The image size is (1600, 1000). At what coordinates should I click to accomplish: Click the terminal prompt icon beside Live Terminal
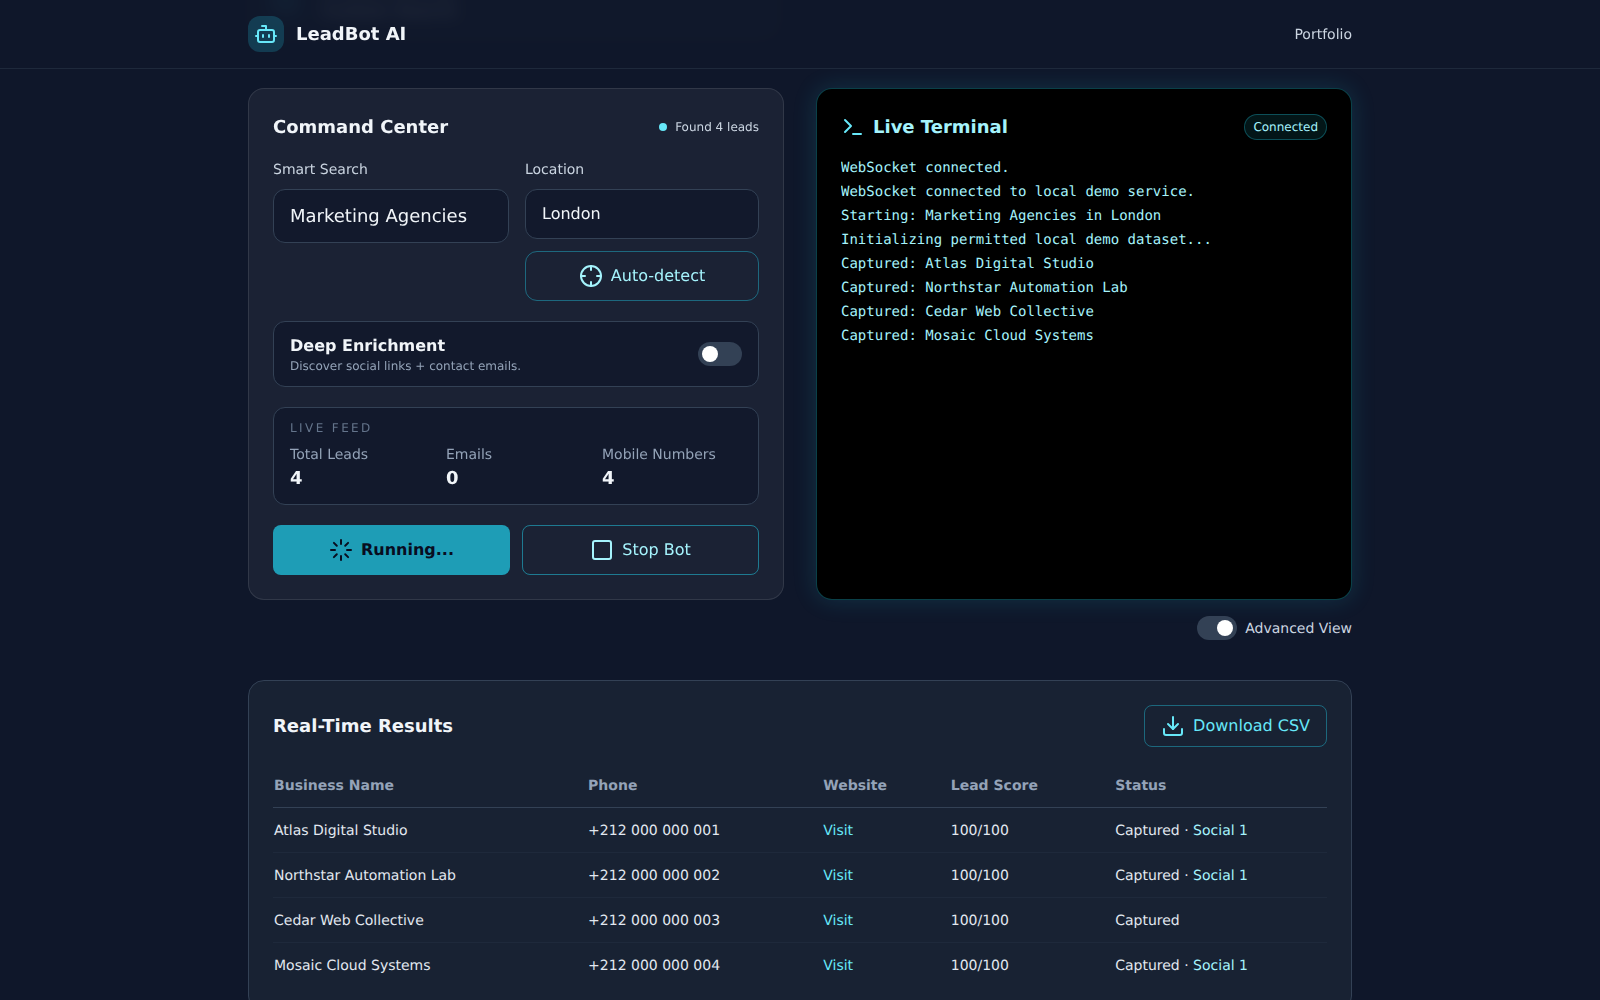click(852, 127)
